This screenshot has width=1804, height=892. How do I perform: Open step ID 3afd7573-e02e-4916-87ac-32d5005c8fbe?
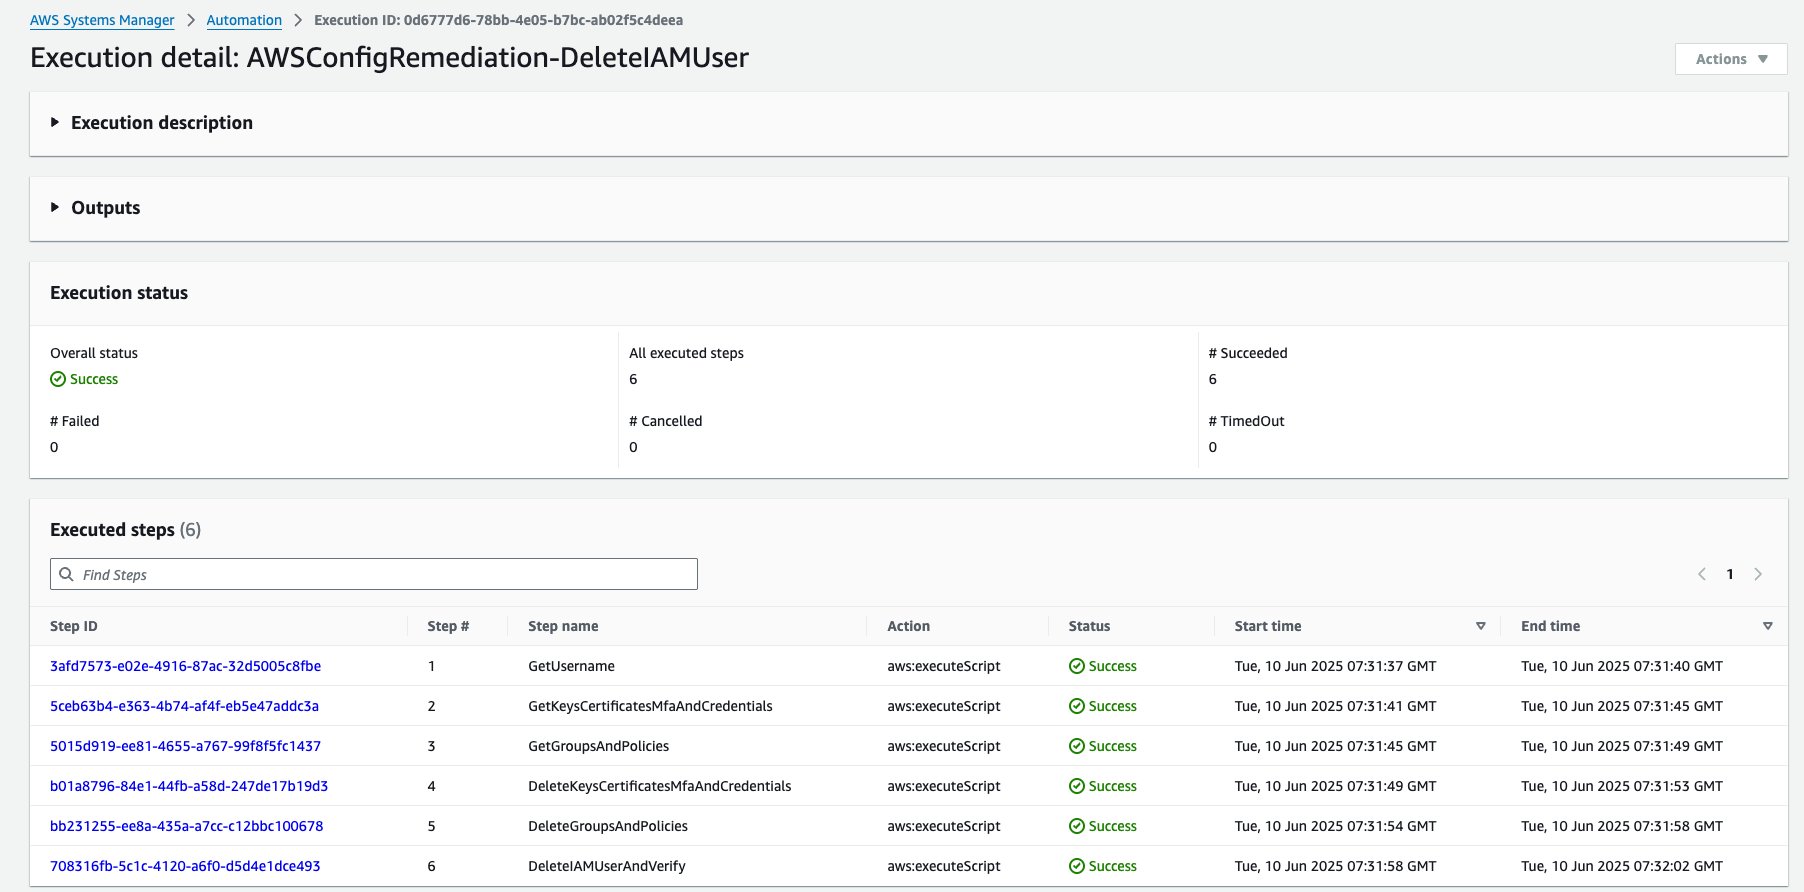coord(186,666)
